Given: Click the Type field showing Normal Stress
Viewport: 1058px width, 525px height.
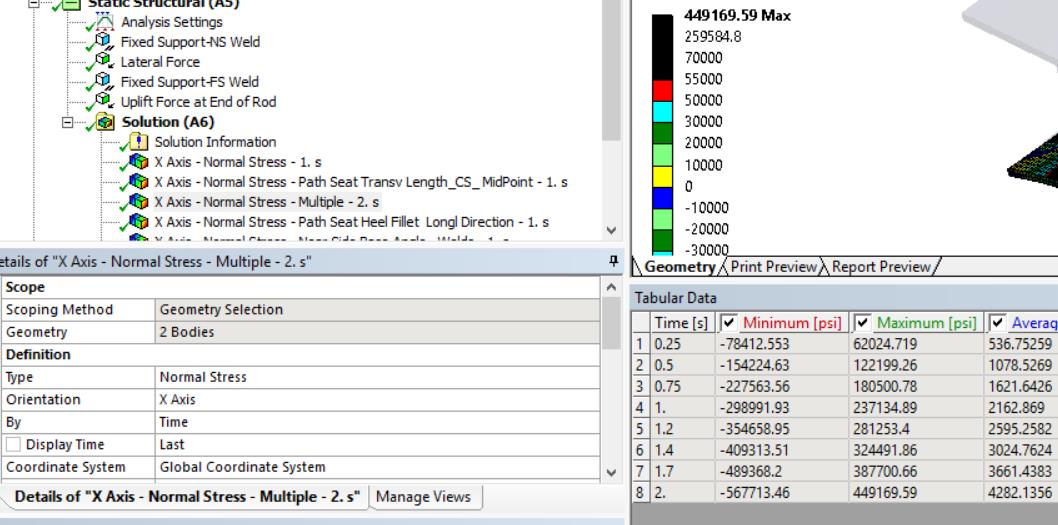Looking at the screenshot, I should 377,377.
